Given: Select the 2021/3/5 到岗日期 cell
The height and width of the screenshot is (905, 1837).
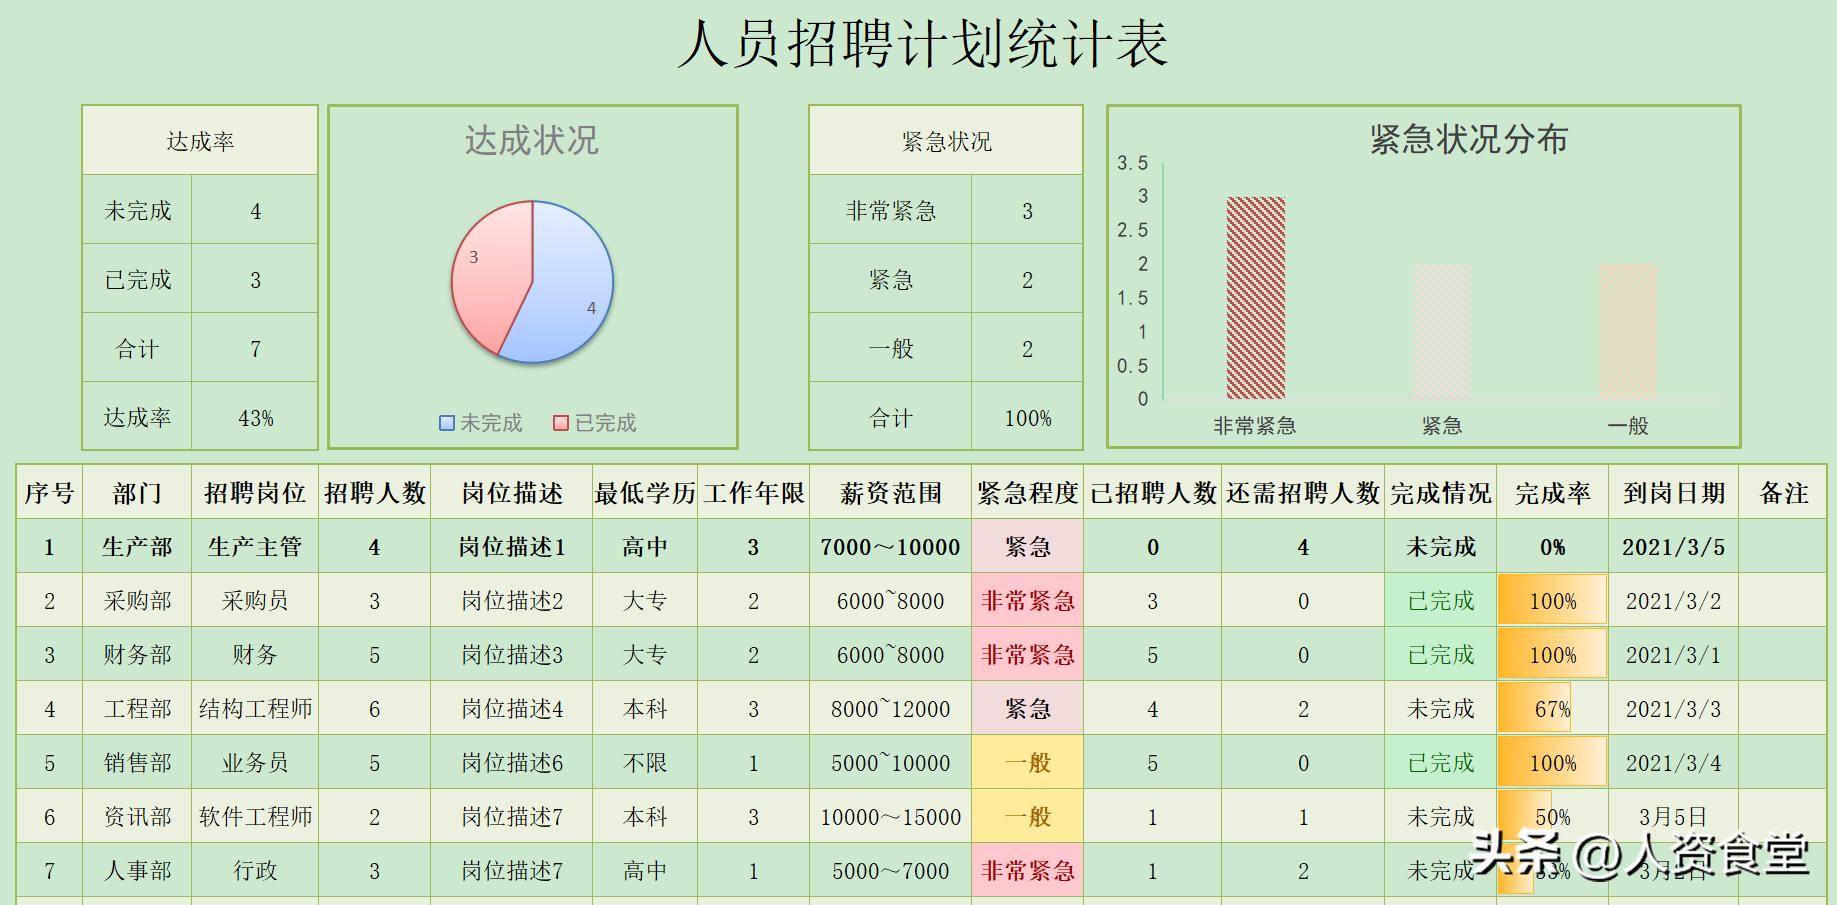Looking at the screenshot, I should click(x=1675, y=547).
